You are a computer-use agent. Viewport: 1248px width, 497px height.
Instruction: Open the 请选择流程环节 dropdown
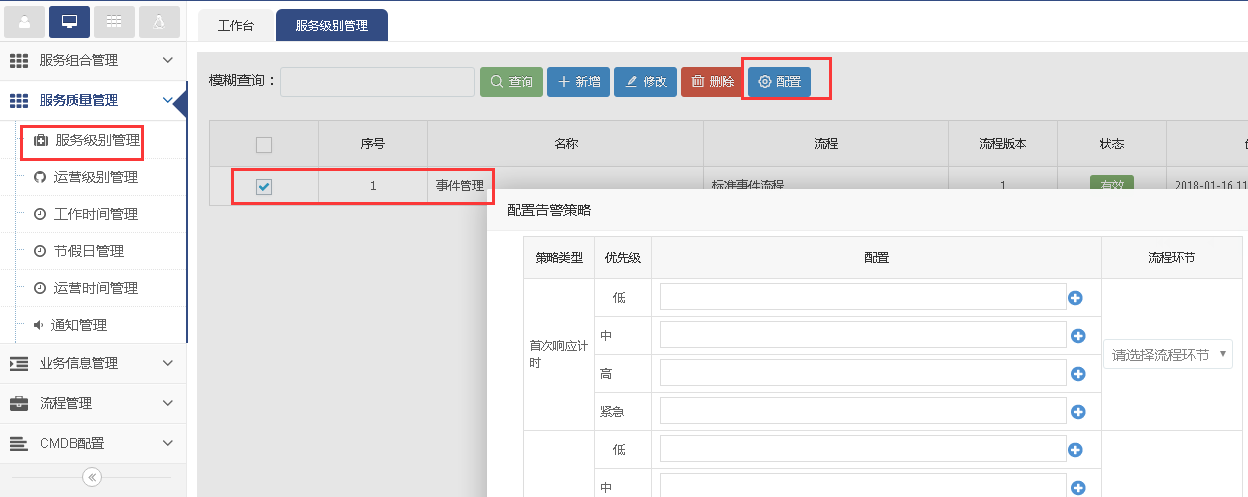[1167, 354]
